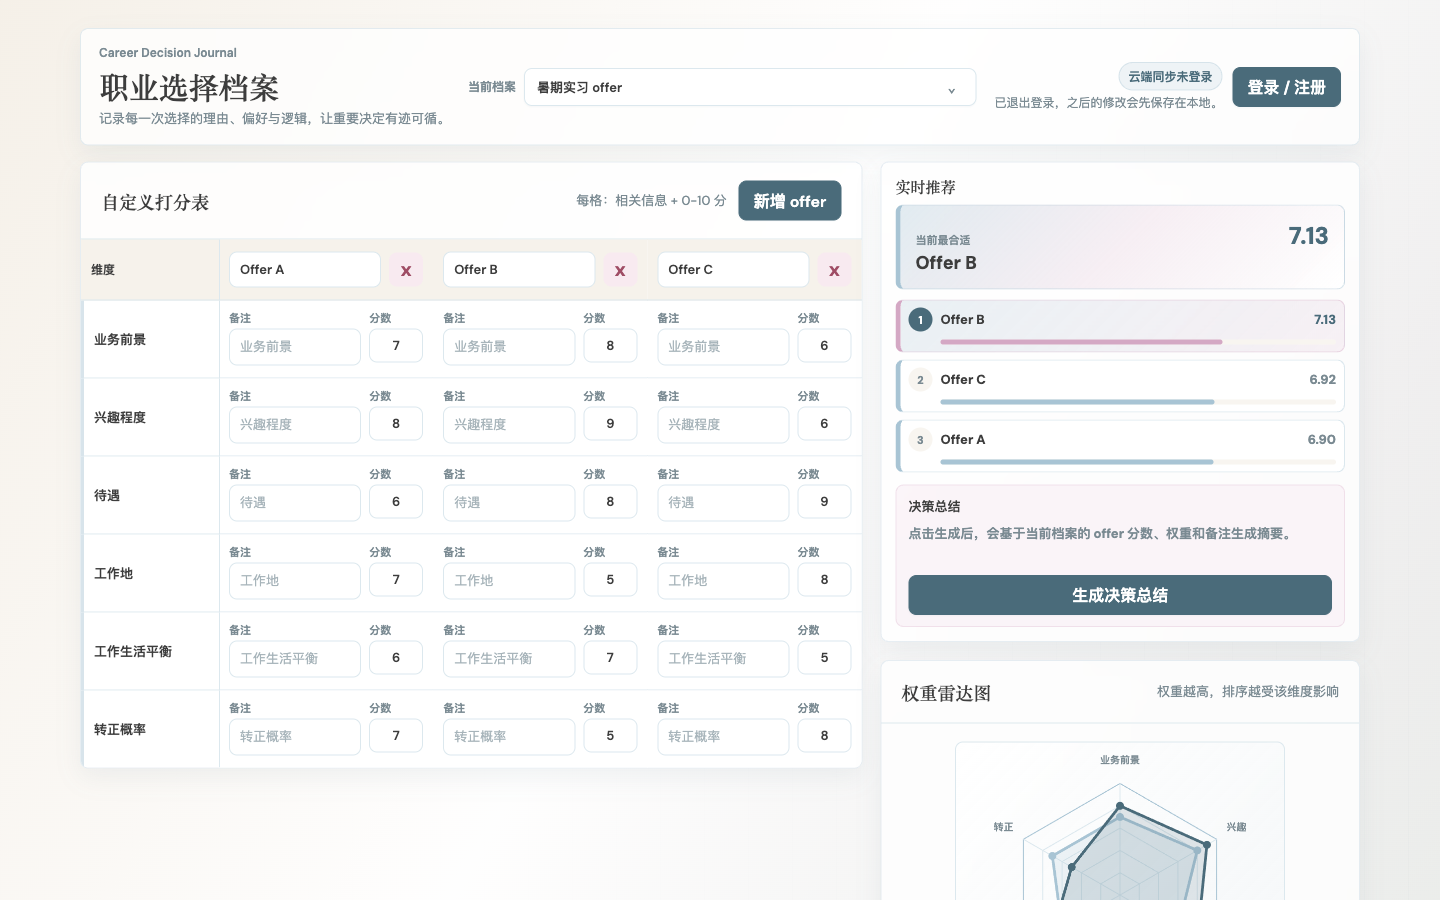The height and width of the screenshot is (900, 1440).
Task: Focus Offer A 工作地 score box
Action: (396, 580)
